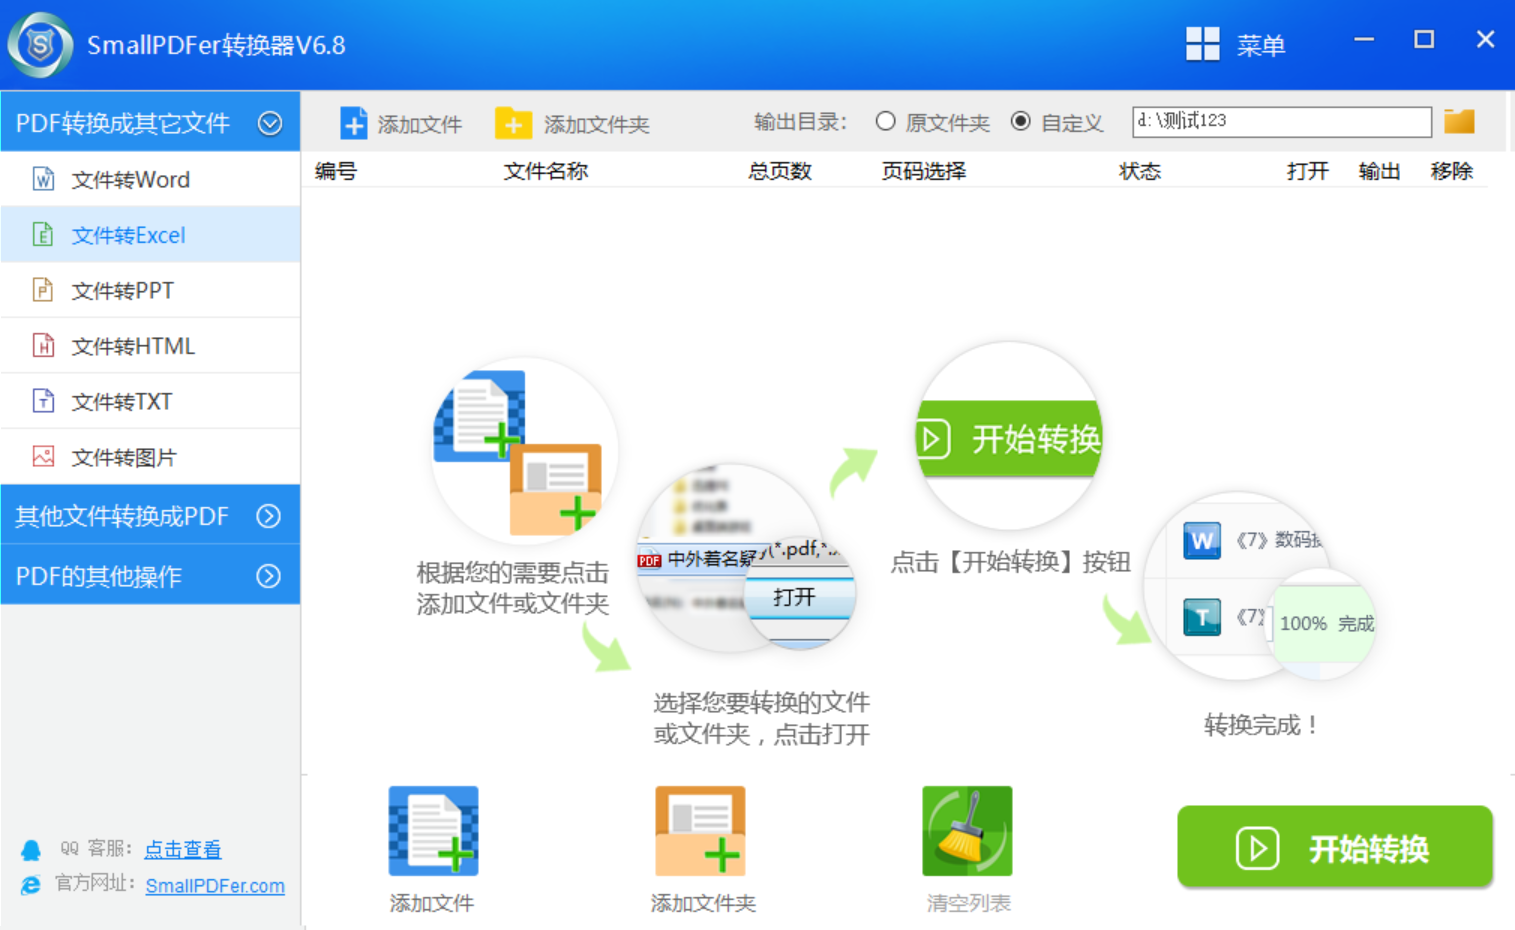Click the large add file icon at bottom
This screenshot has height=930, width=1515.
433,831
